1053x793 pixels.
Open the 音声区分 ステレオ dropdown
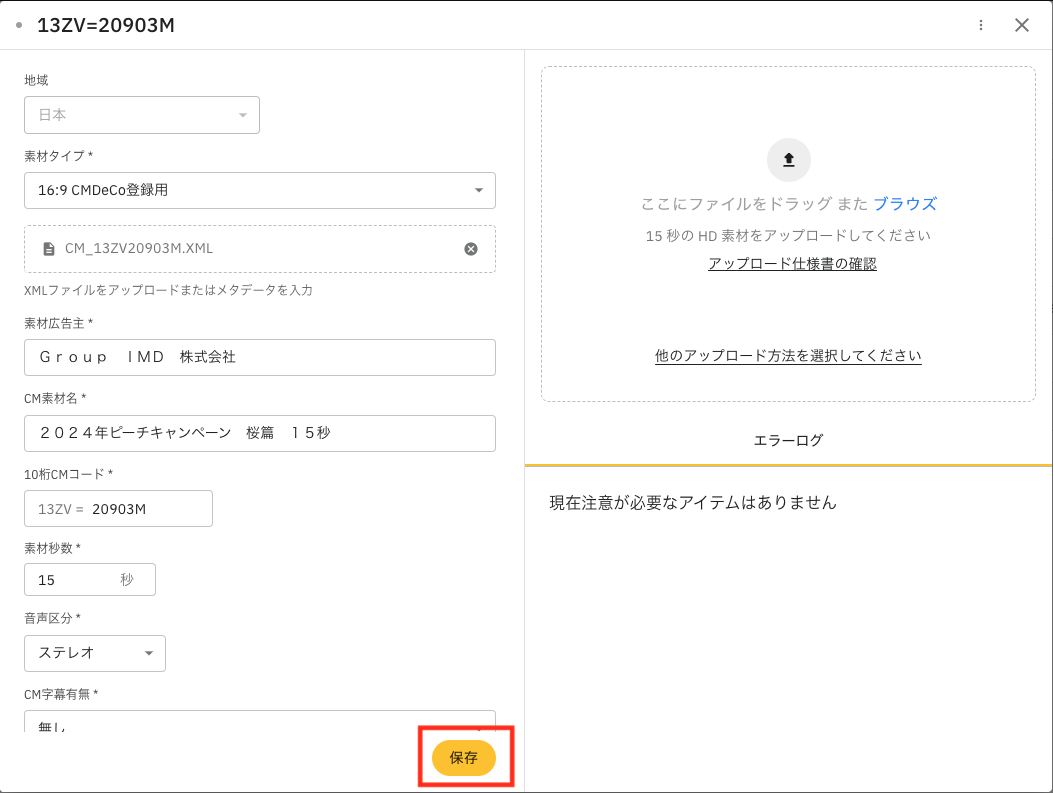(x=95, y=653)
